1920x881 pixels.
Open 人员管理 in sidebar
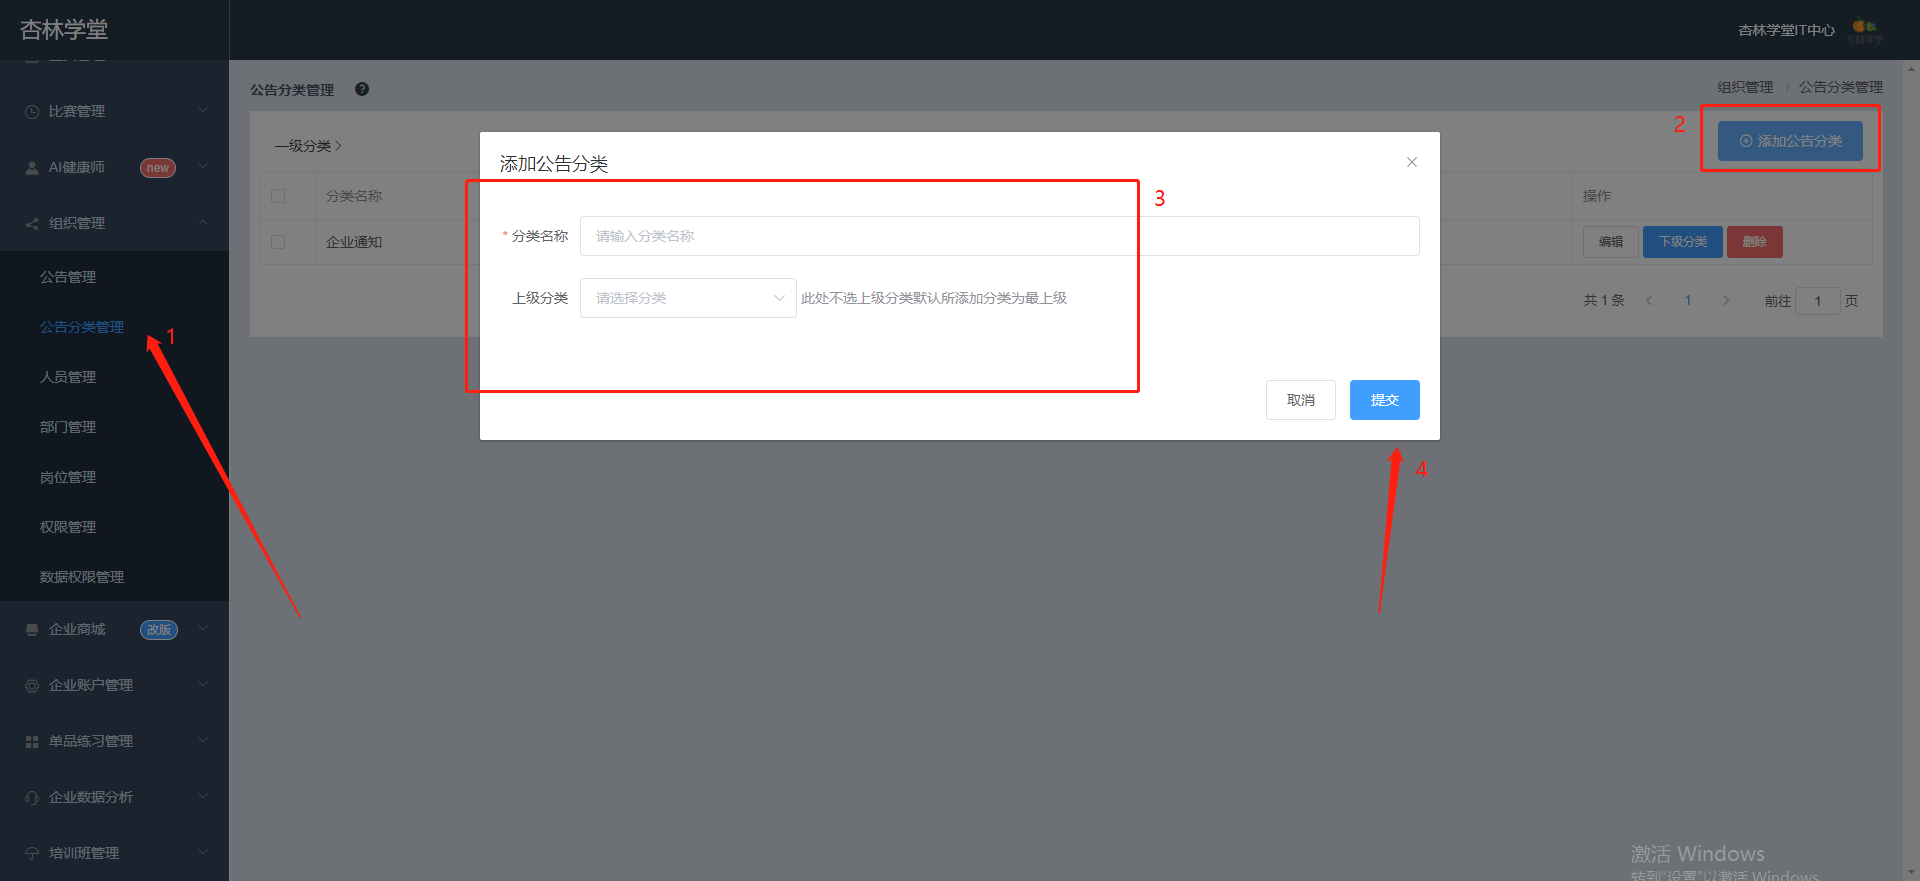tap(68, 377)
